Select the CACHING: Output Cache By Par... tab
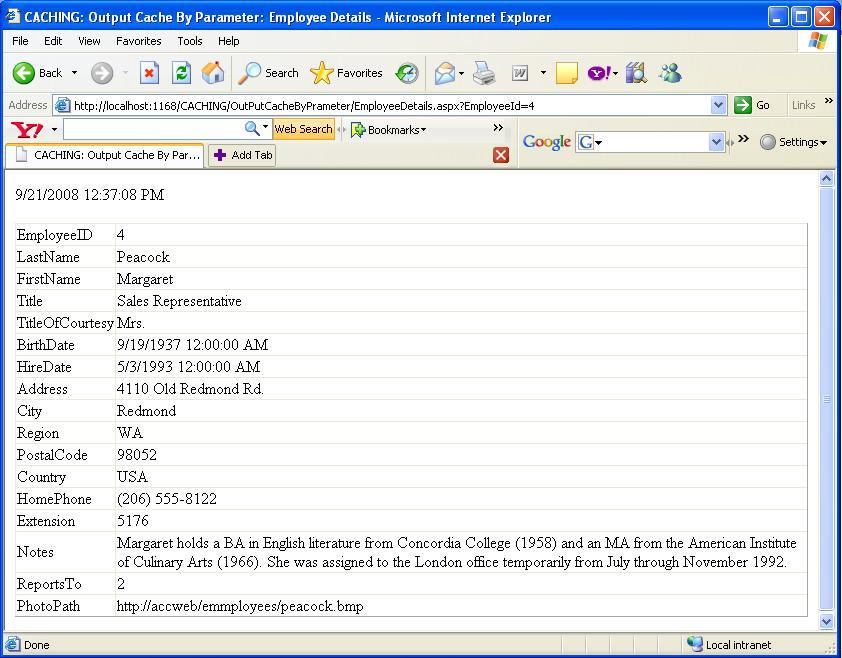842x658 pixels. [105, 155]
